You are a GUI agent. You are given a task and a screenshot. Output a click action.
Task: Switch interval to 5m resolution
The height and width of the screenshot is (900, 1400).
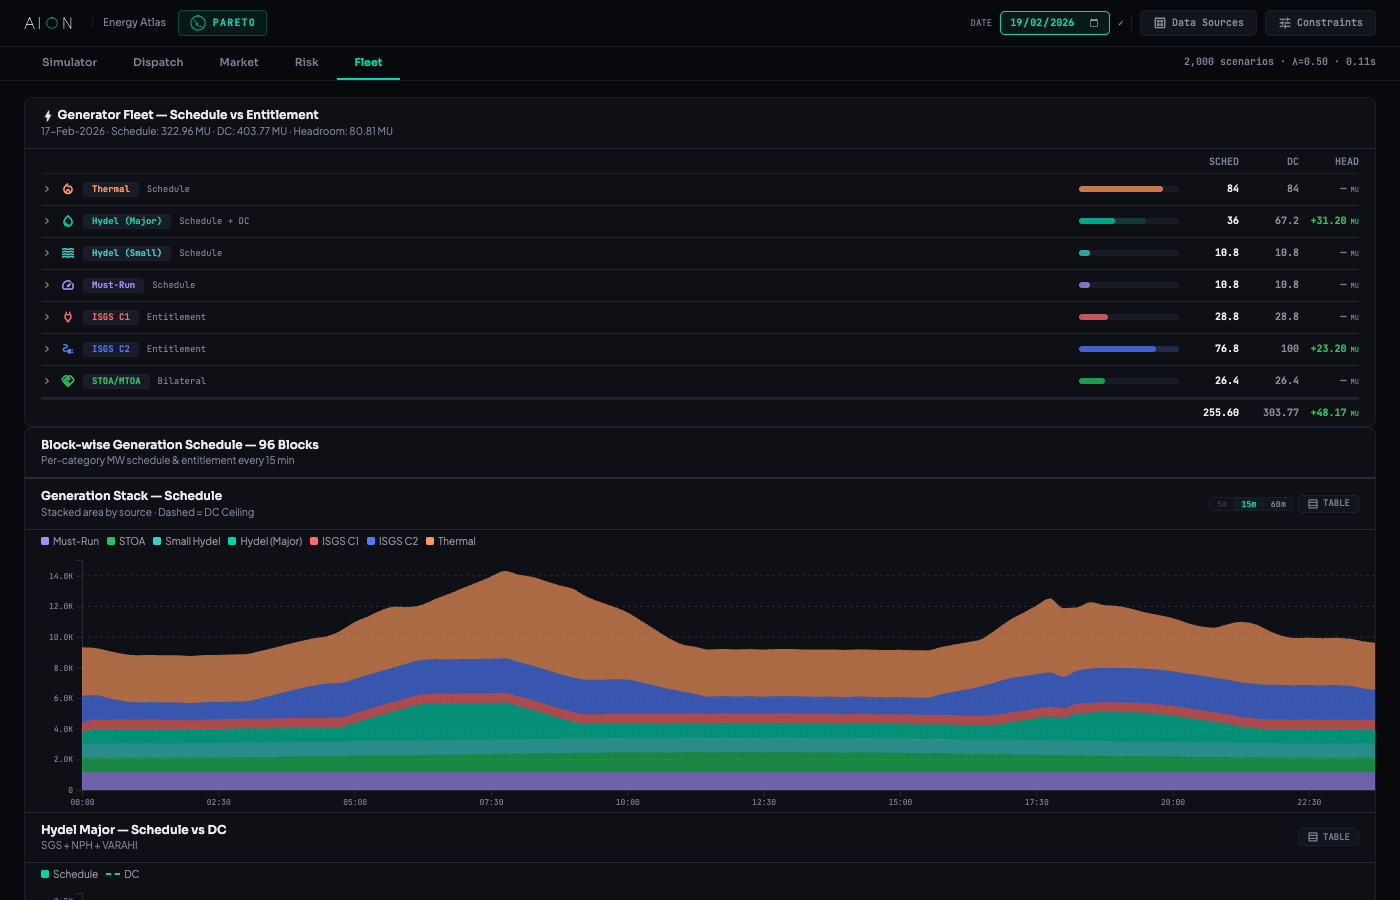pyautogui.click(x=1221, y=503)
